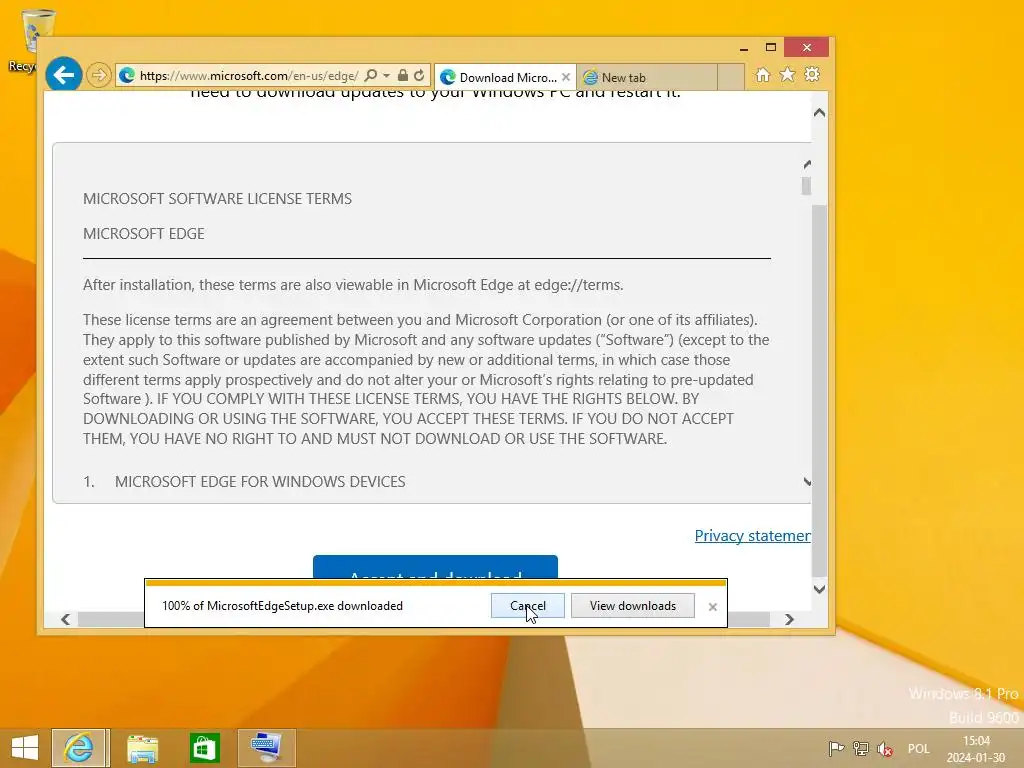Click the edge://terms sentence text
This screenshot has width=1024, height=768.
tap(353, 285)
